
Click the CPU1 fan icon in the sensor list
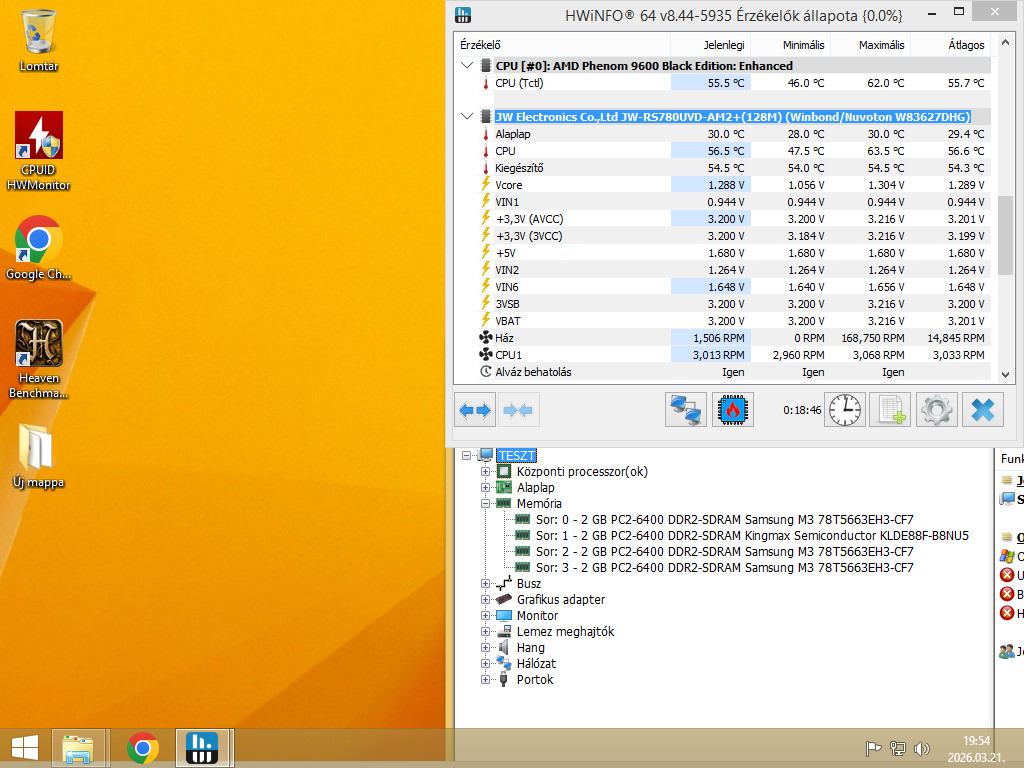click(x=486, y=355)
